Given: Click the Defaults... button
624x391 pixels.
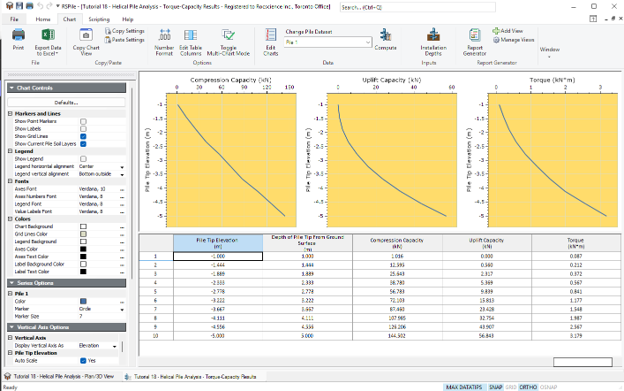Looking at the screenshot, I should [66, 103].
